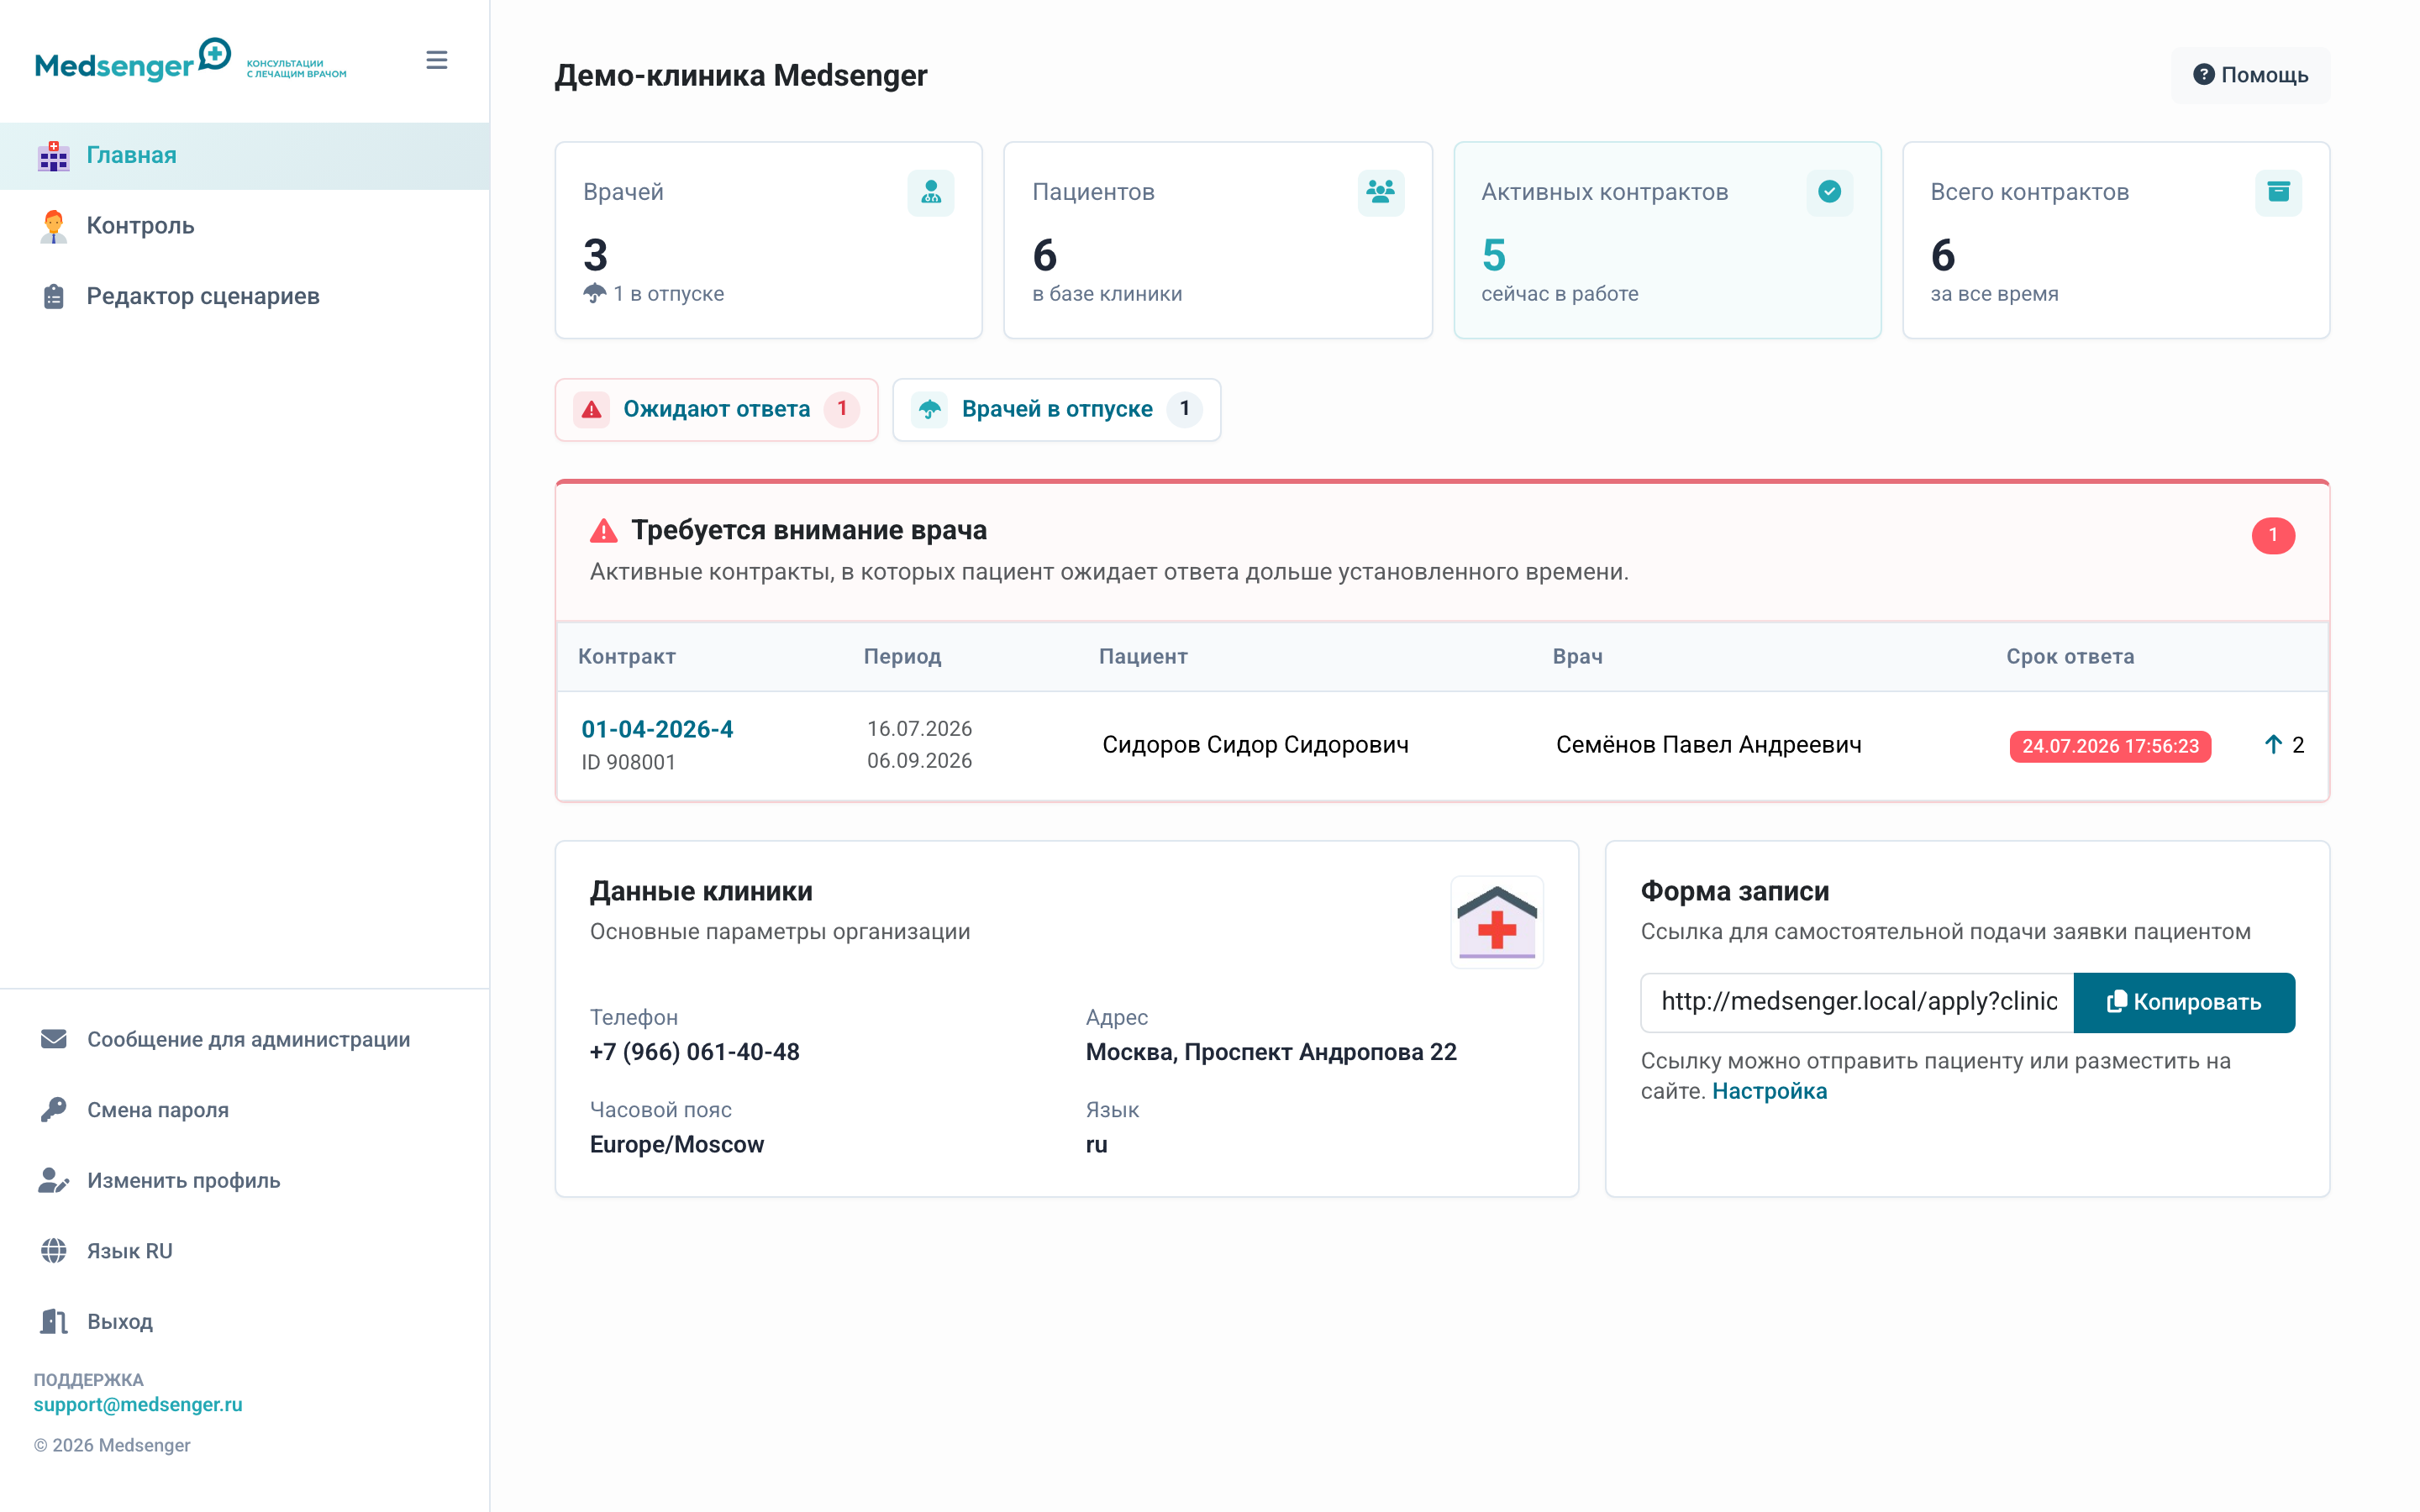Click the Контракт column header
The image size is (2420, 1512).
tap(627, 657)
